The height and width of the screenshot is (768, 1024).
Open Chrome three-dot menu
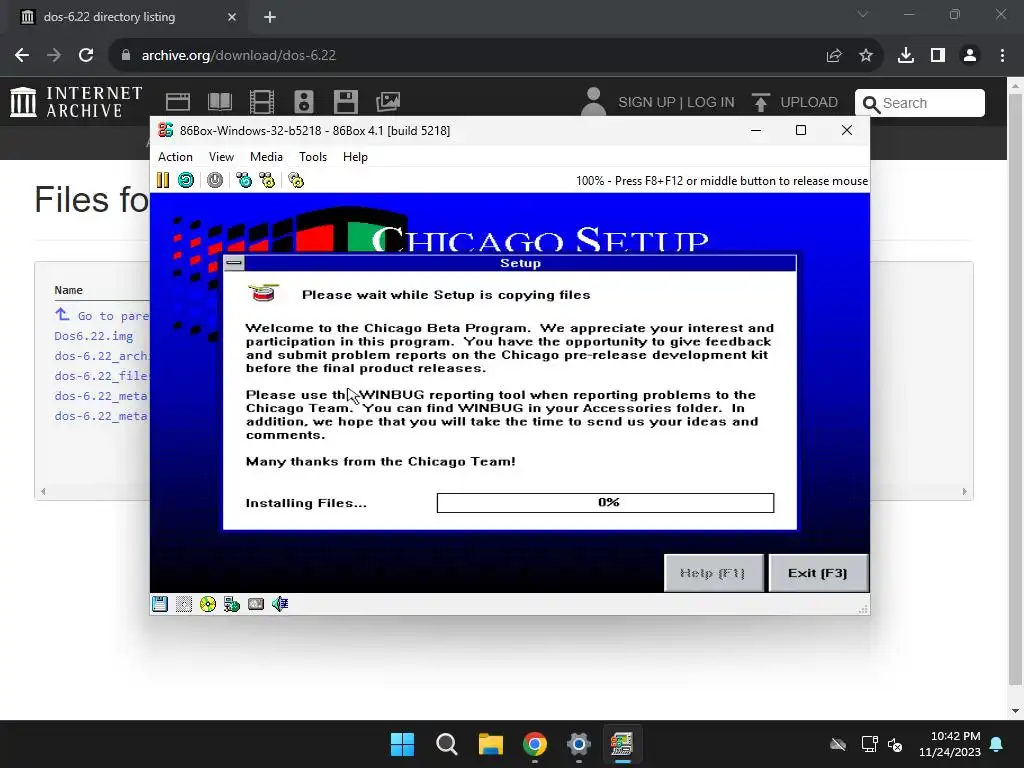(x=1002, y=56)
